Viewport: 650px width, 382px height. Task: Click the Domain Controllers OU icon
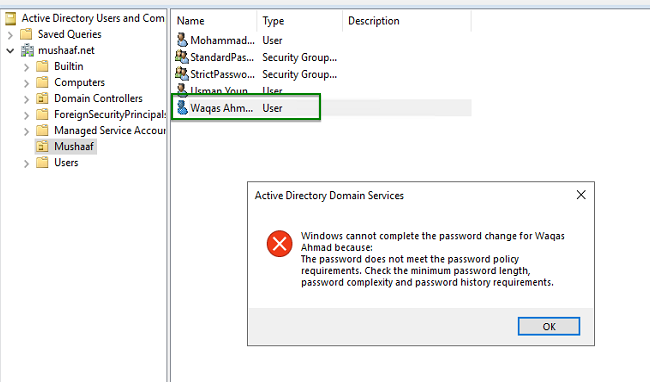[x=42, y=98]
